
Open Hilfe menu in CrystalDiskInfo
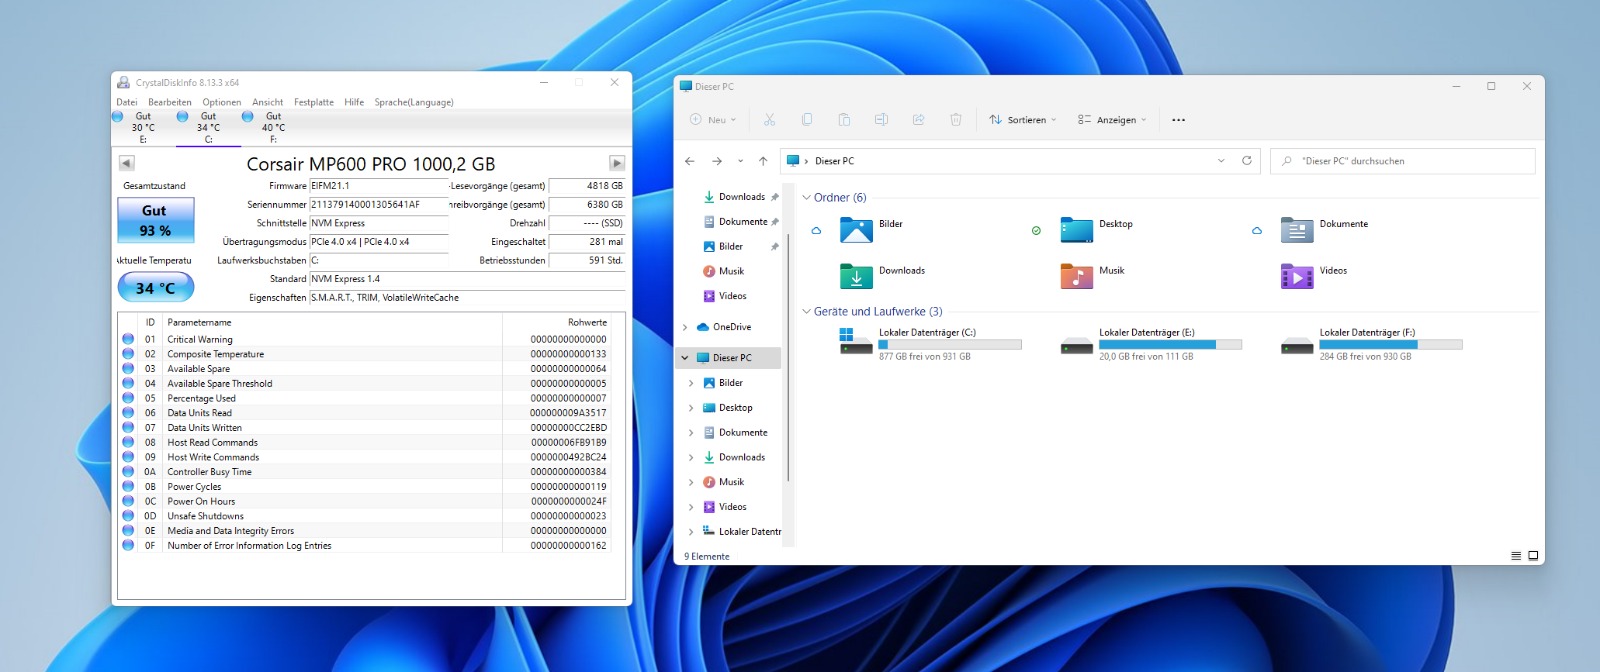pyautogui.click(x=354, y=102)
